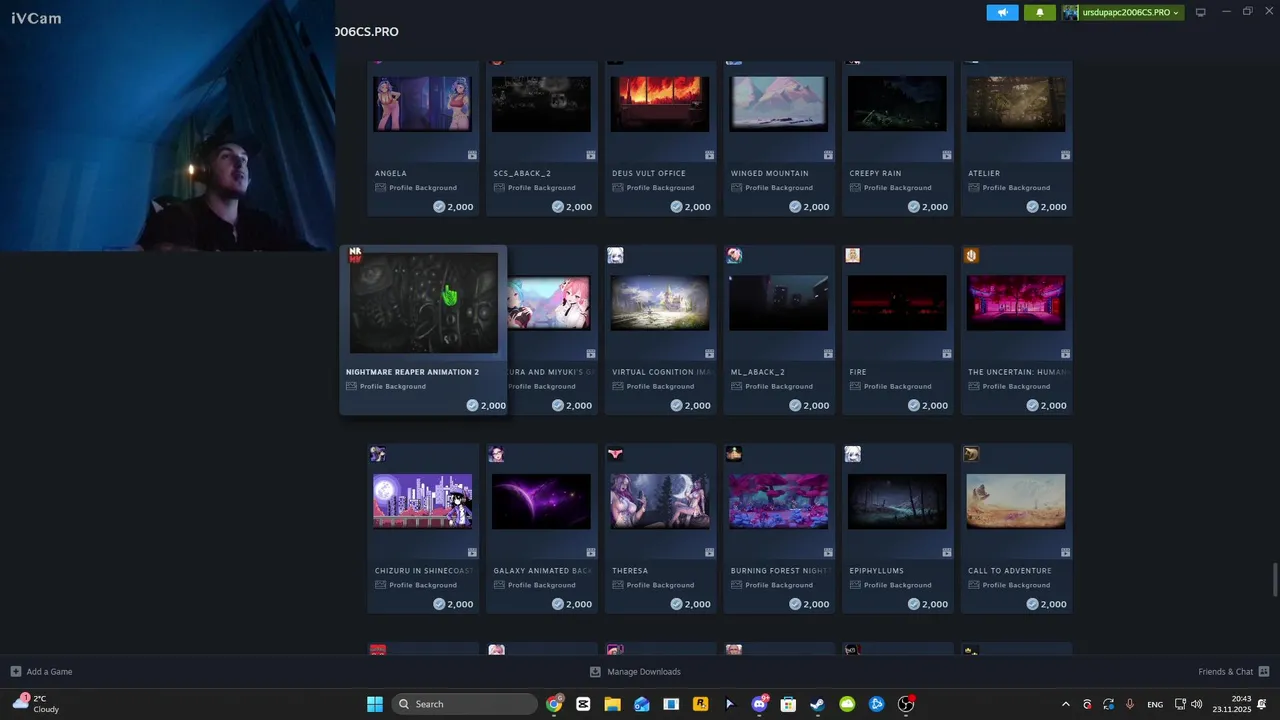Click the page scrollbar thumb

tap(1275, 579)
